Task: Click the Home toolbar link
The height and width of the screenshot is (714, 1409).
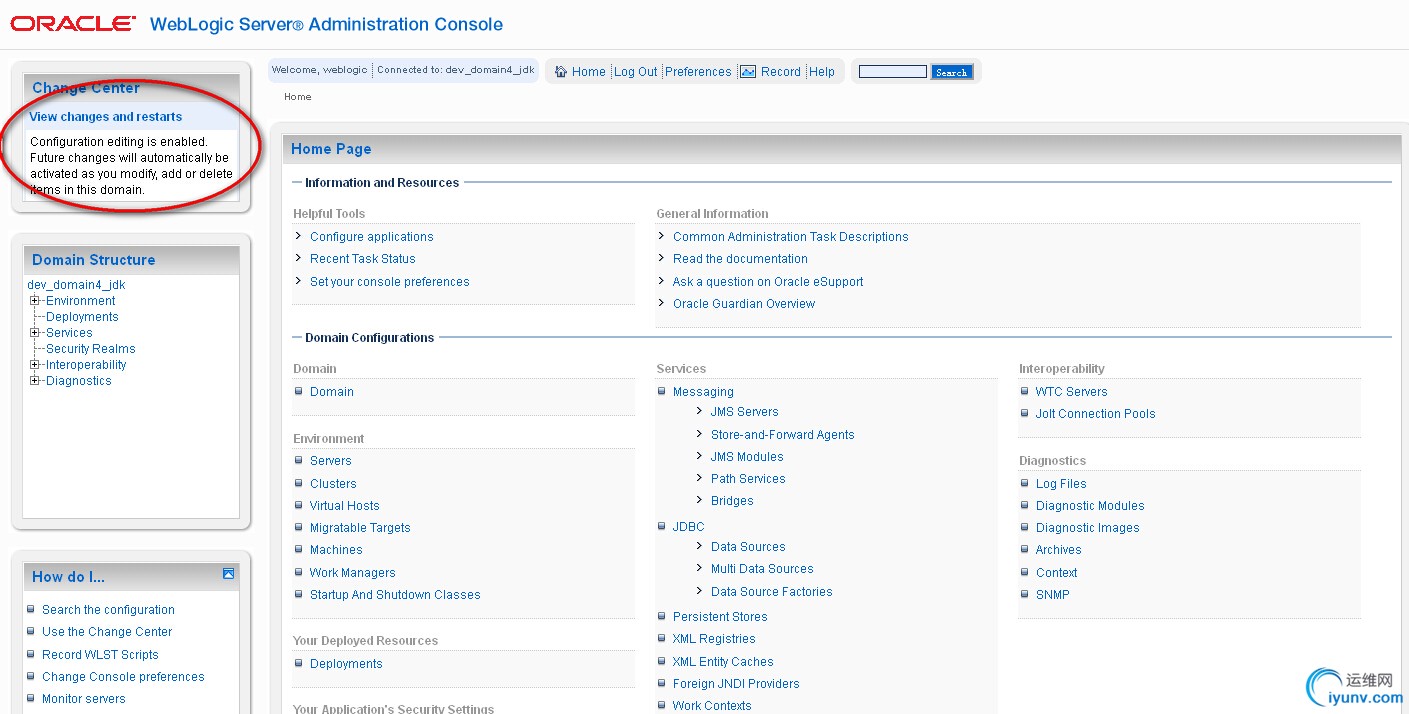Action: point(588,72)
